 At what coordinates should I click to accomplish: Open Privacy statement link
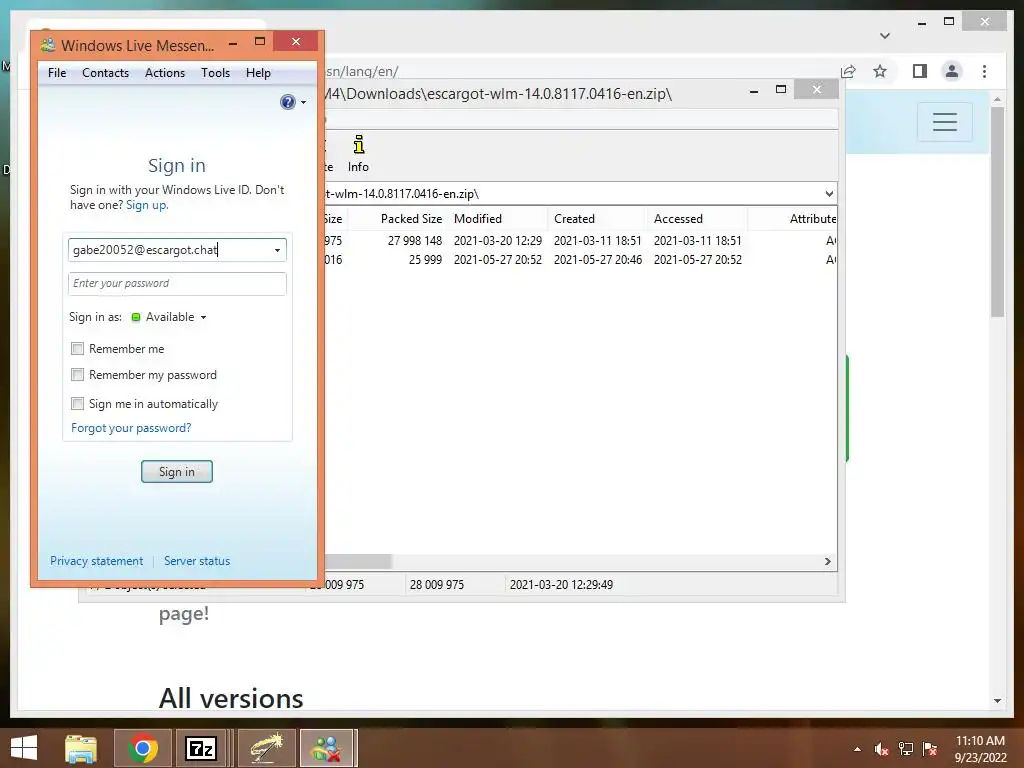click(x=97, y=561)
